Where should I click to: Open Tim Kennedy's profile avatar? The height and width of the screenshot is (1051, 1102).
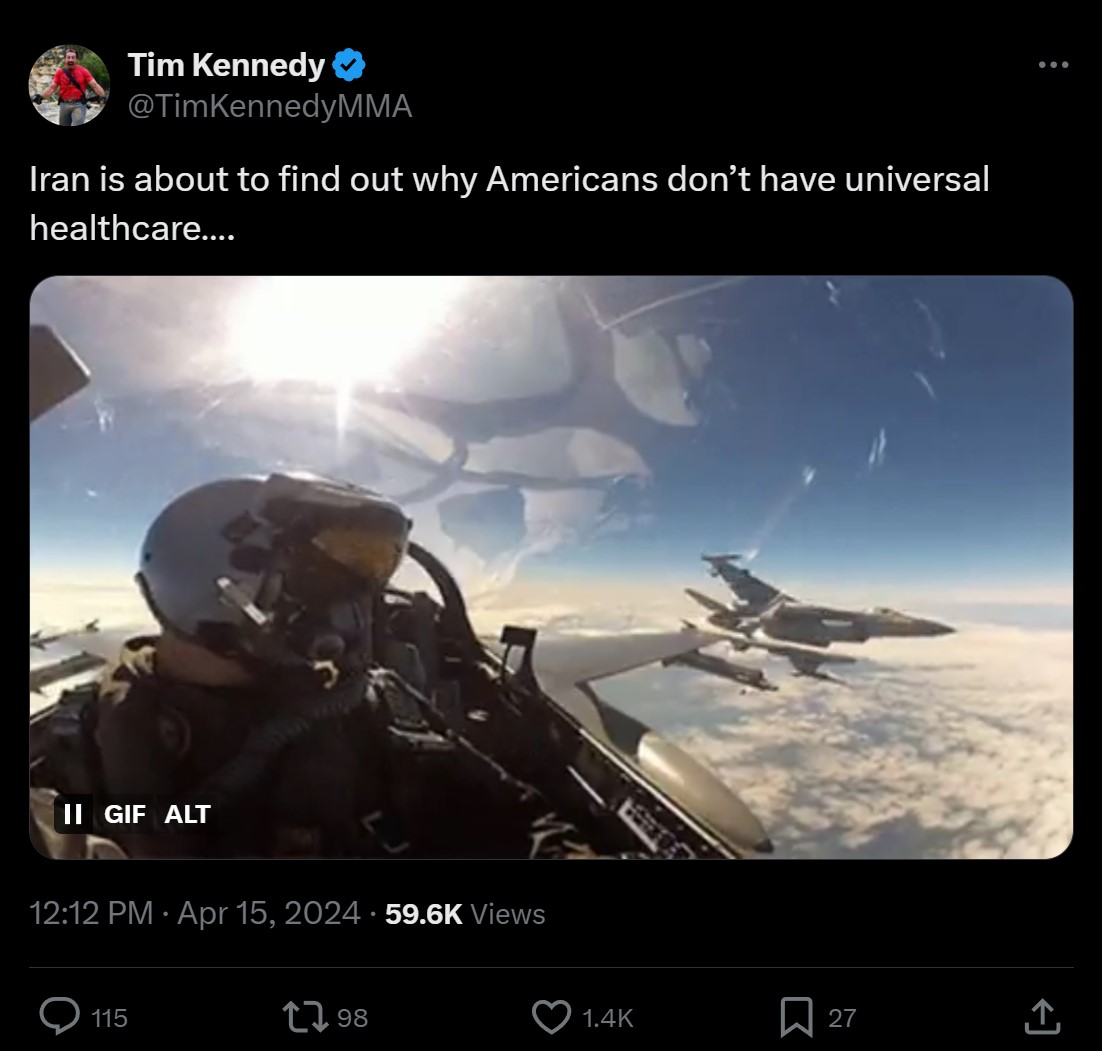pos(69,86)
